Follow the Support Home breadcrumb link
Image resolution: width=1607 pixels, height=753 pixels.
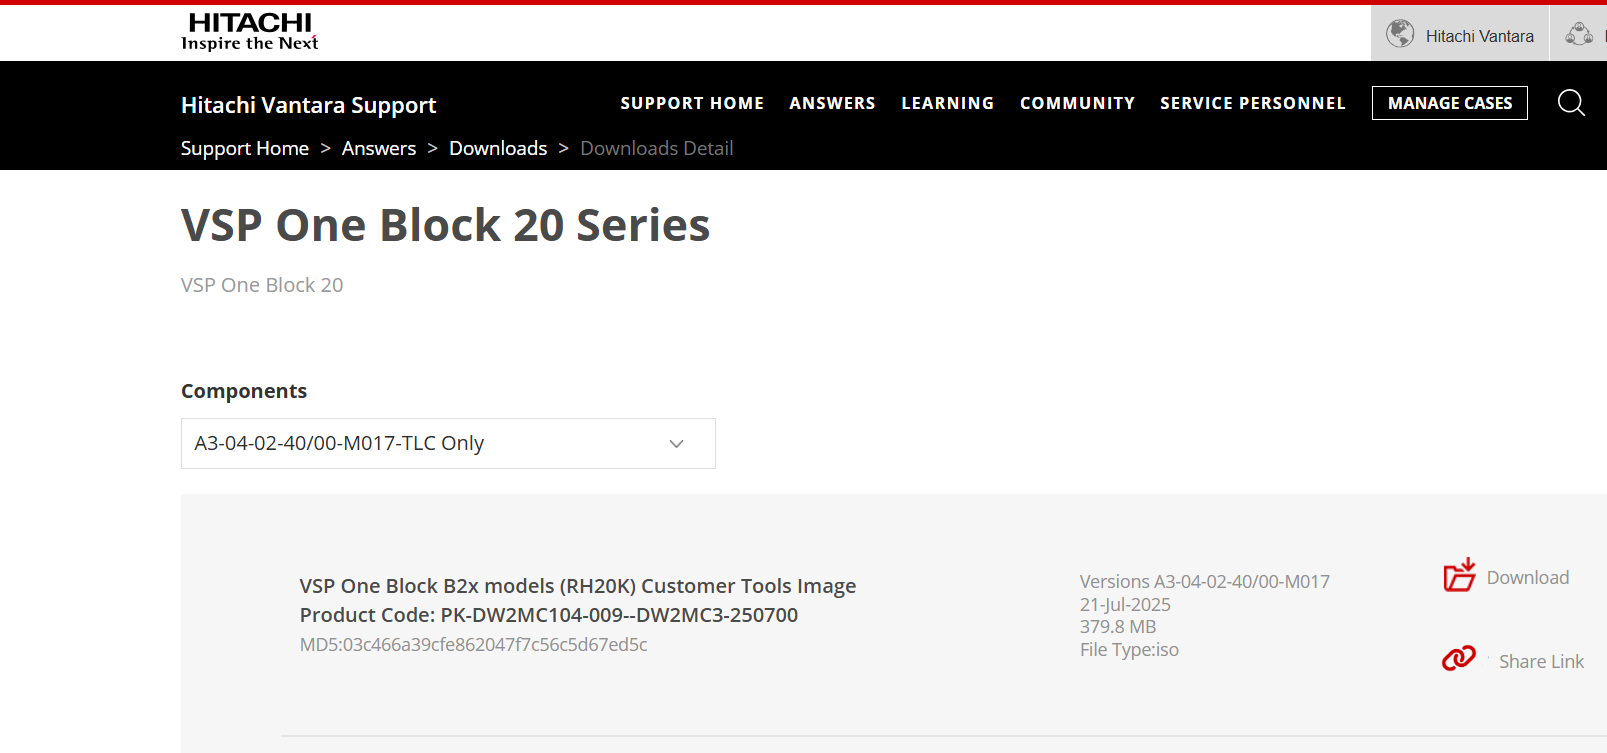[x=245, y=148]
